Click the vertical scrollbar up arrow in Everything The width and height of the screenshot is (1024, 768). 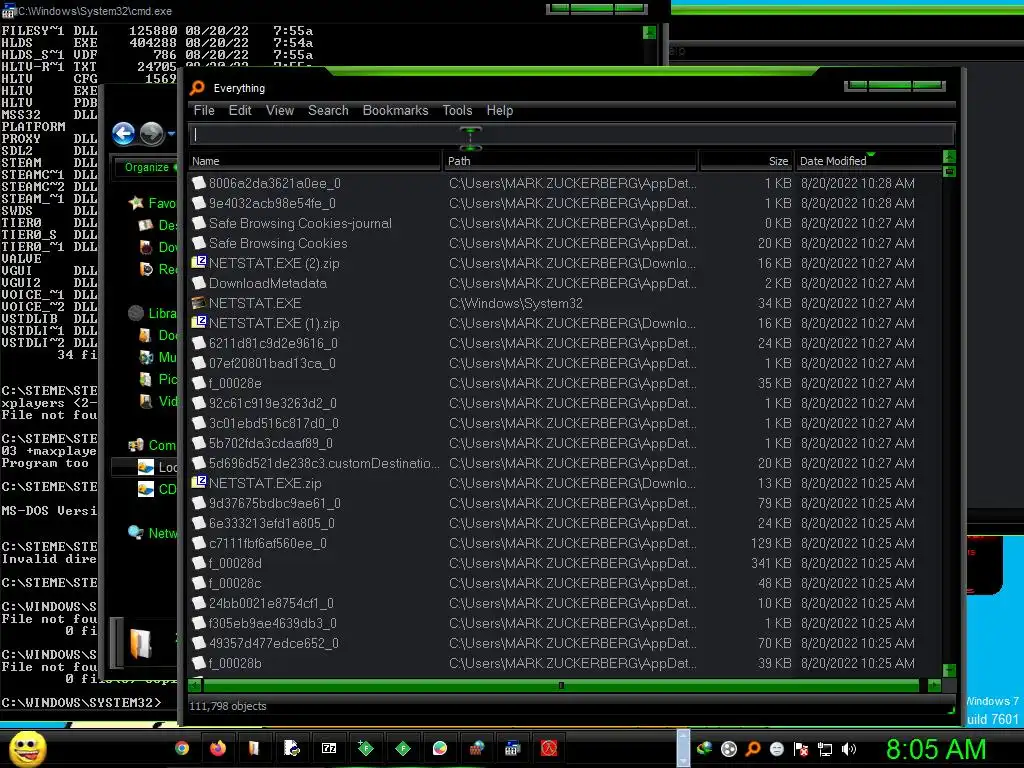[x=950, y=157]
